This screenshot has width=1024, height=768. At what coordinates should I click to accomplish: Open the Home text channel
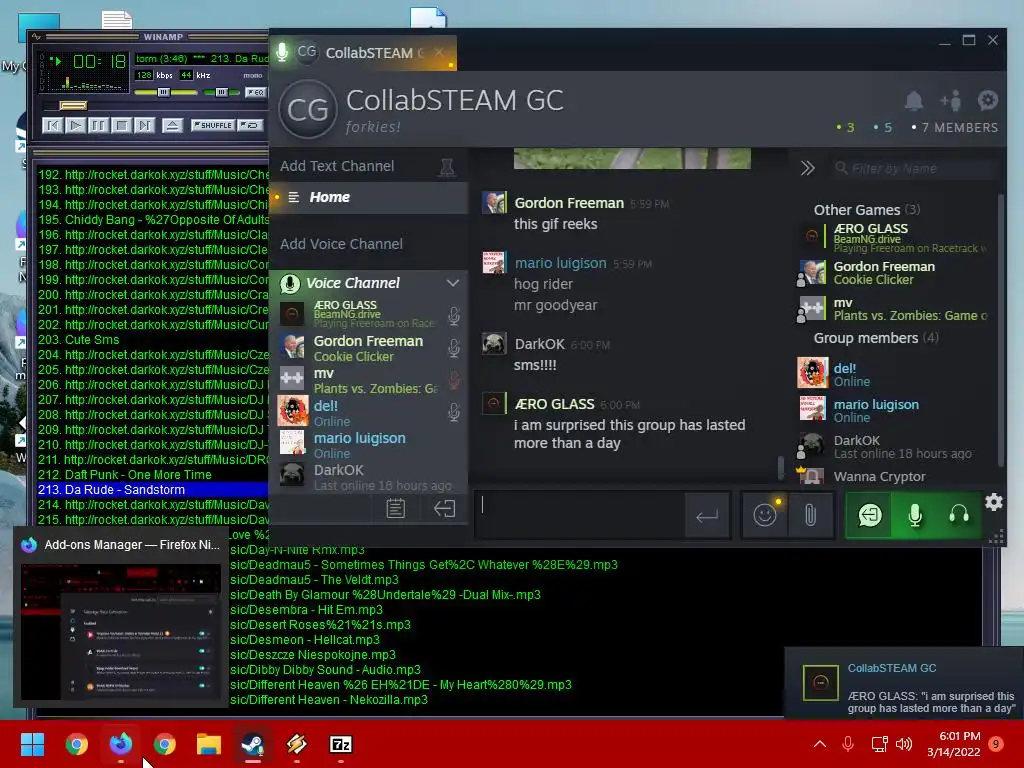point(369,197)
